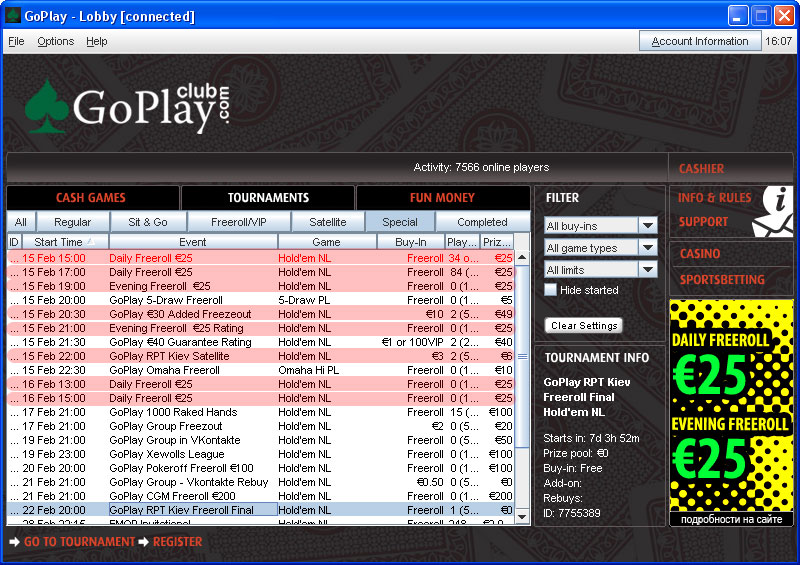Select the GoPlay 1000 Raked Hands row
The width and height of the screenshot is (800, 565).
[x=260, y=412]
